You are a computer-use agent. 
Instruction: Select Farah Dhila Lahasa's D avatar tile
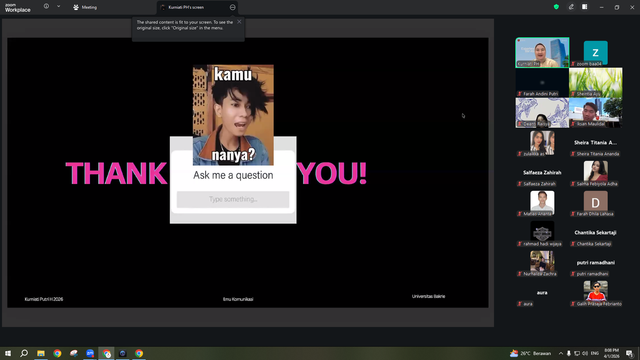click(596, 203)
